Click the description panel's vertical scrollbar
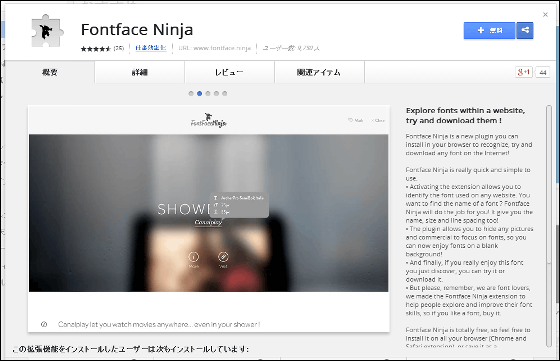 [549, 226]
